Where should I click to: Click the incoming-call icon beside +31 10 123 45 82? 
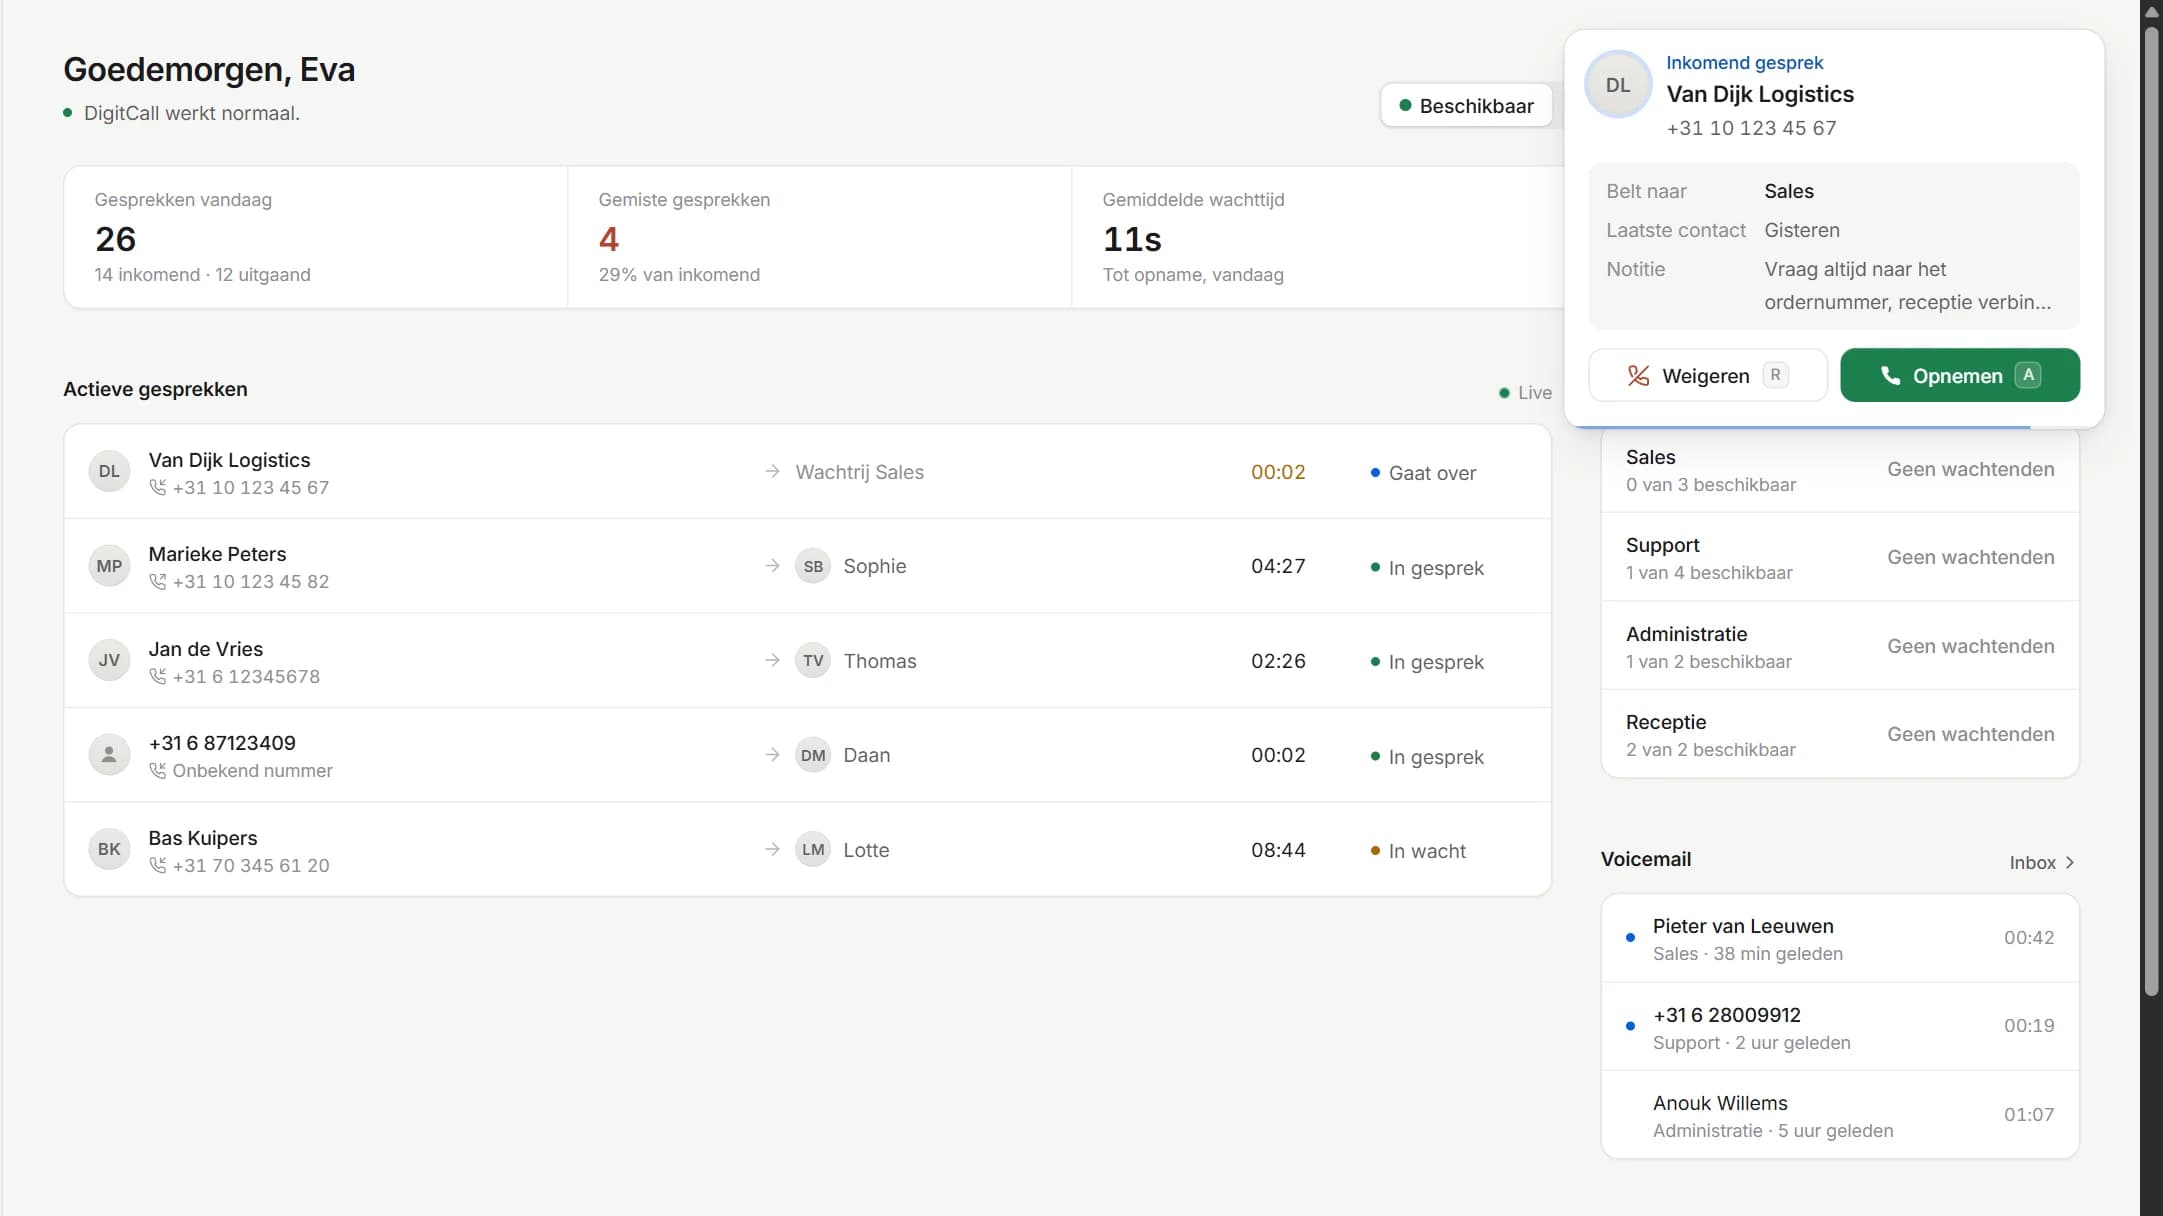pos(157,581)
